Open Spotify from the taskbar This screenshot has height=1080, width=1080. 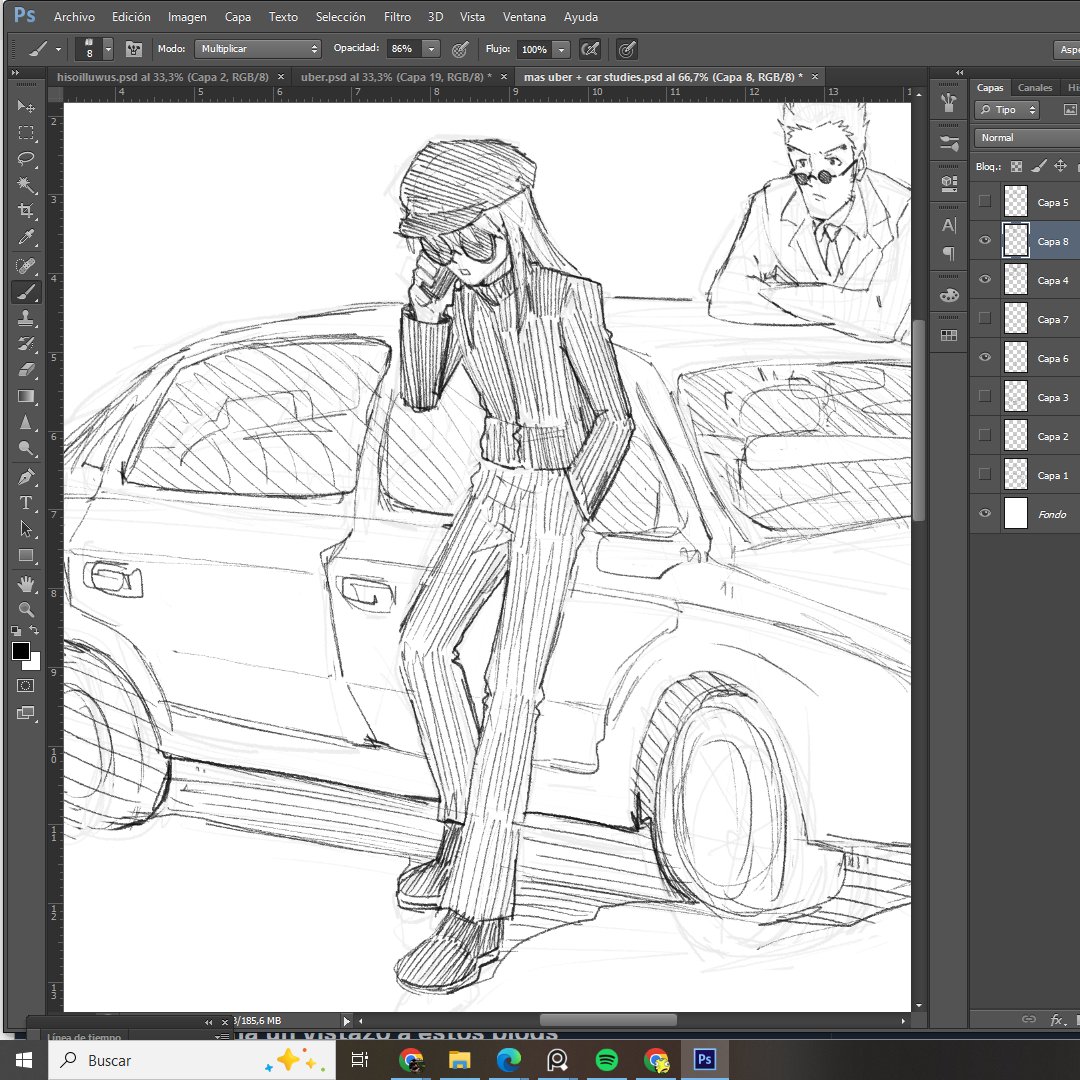click(x=607, y=1059)
